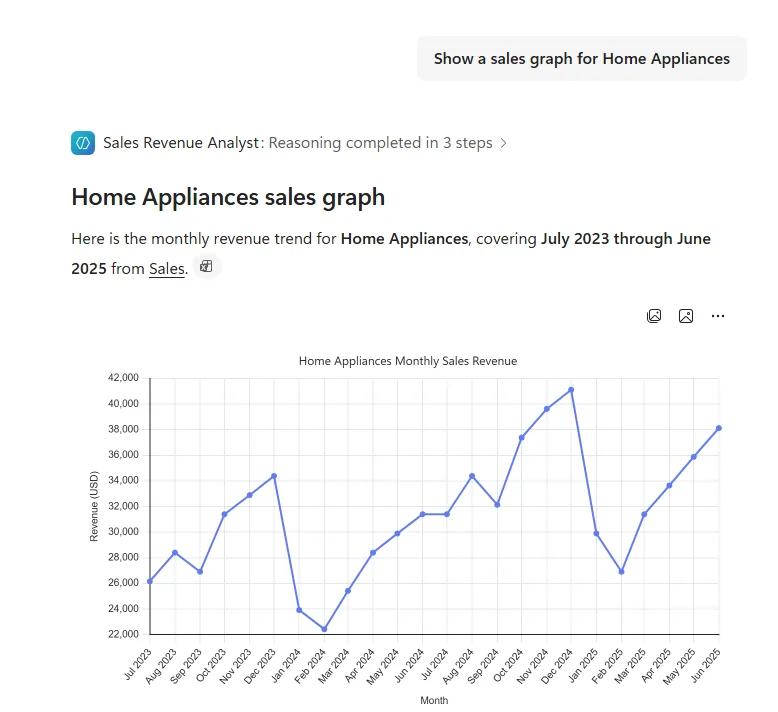
Task: Click the chart title text
Action: [408, 361]
